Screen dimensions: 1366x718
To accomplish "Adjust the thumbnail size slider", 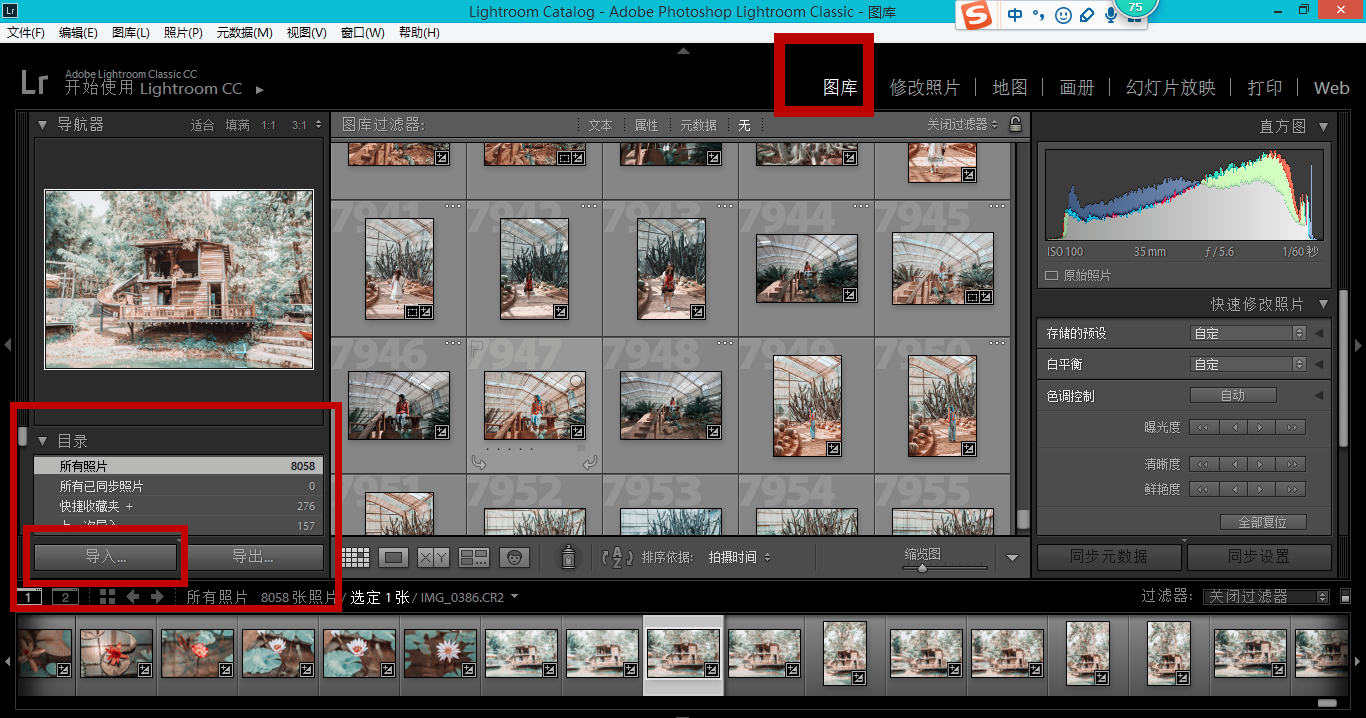I will (x=922, y=568).
